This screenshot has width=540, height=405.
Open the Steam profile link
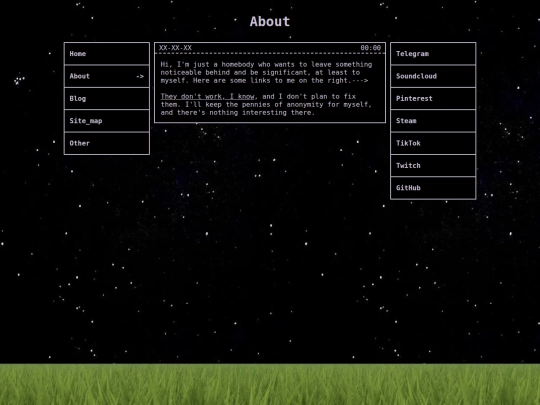pyautogui.click(x=433, y=121)
